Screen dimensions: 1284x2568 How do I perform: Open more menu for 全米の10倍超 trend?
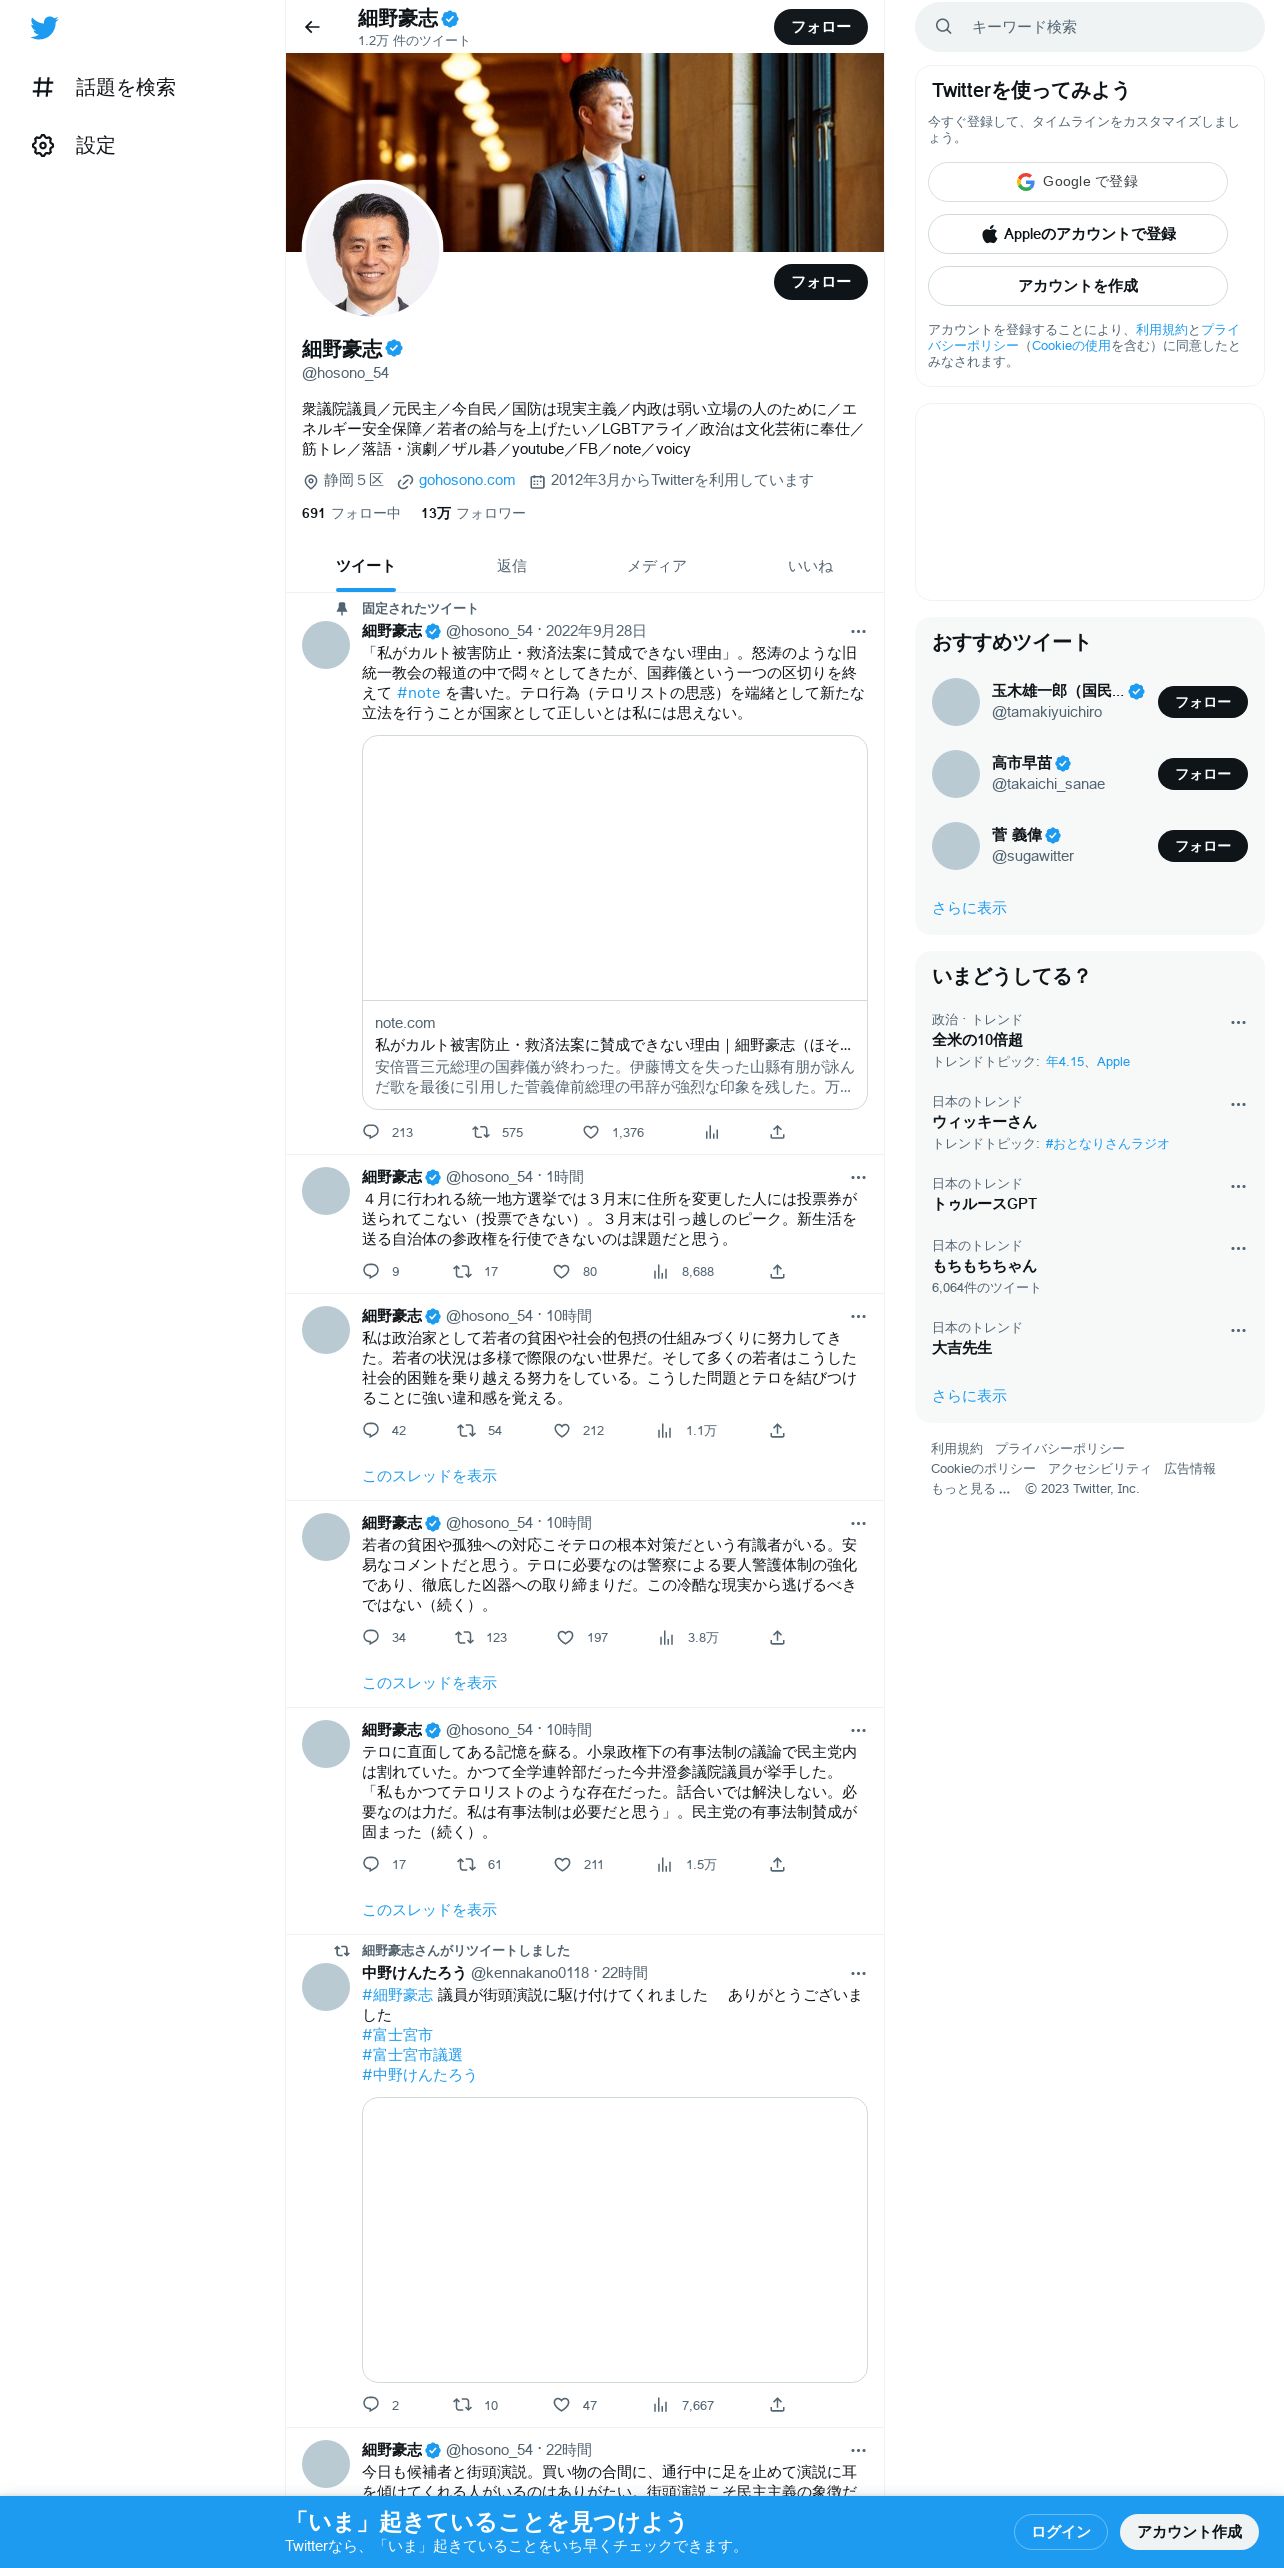[1238, 1022]
